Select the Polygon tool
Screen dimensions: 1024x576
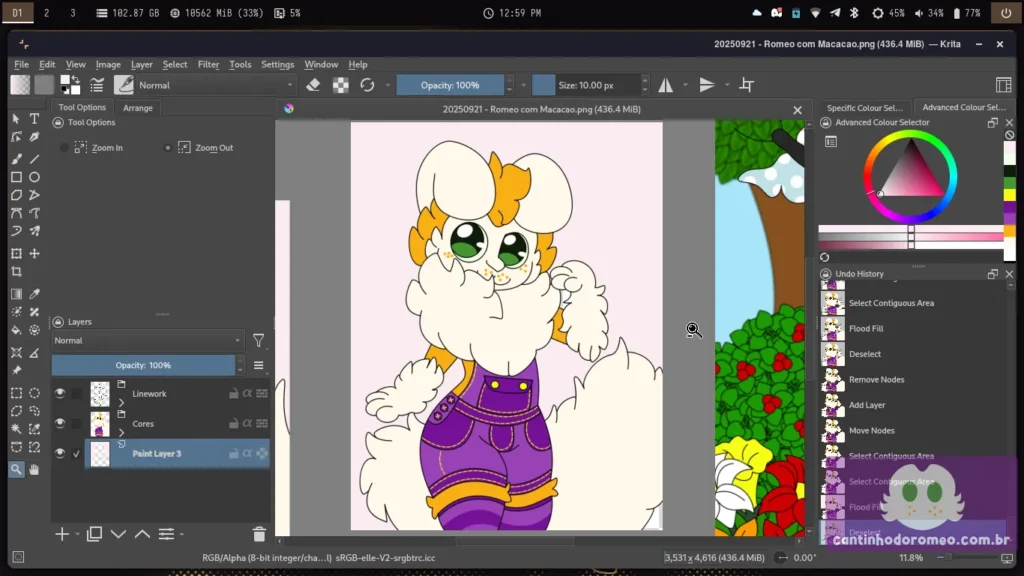16,195
